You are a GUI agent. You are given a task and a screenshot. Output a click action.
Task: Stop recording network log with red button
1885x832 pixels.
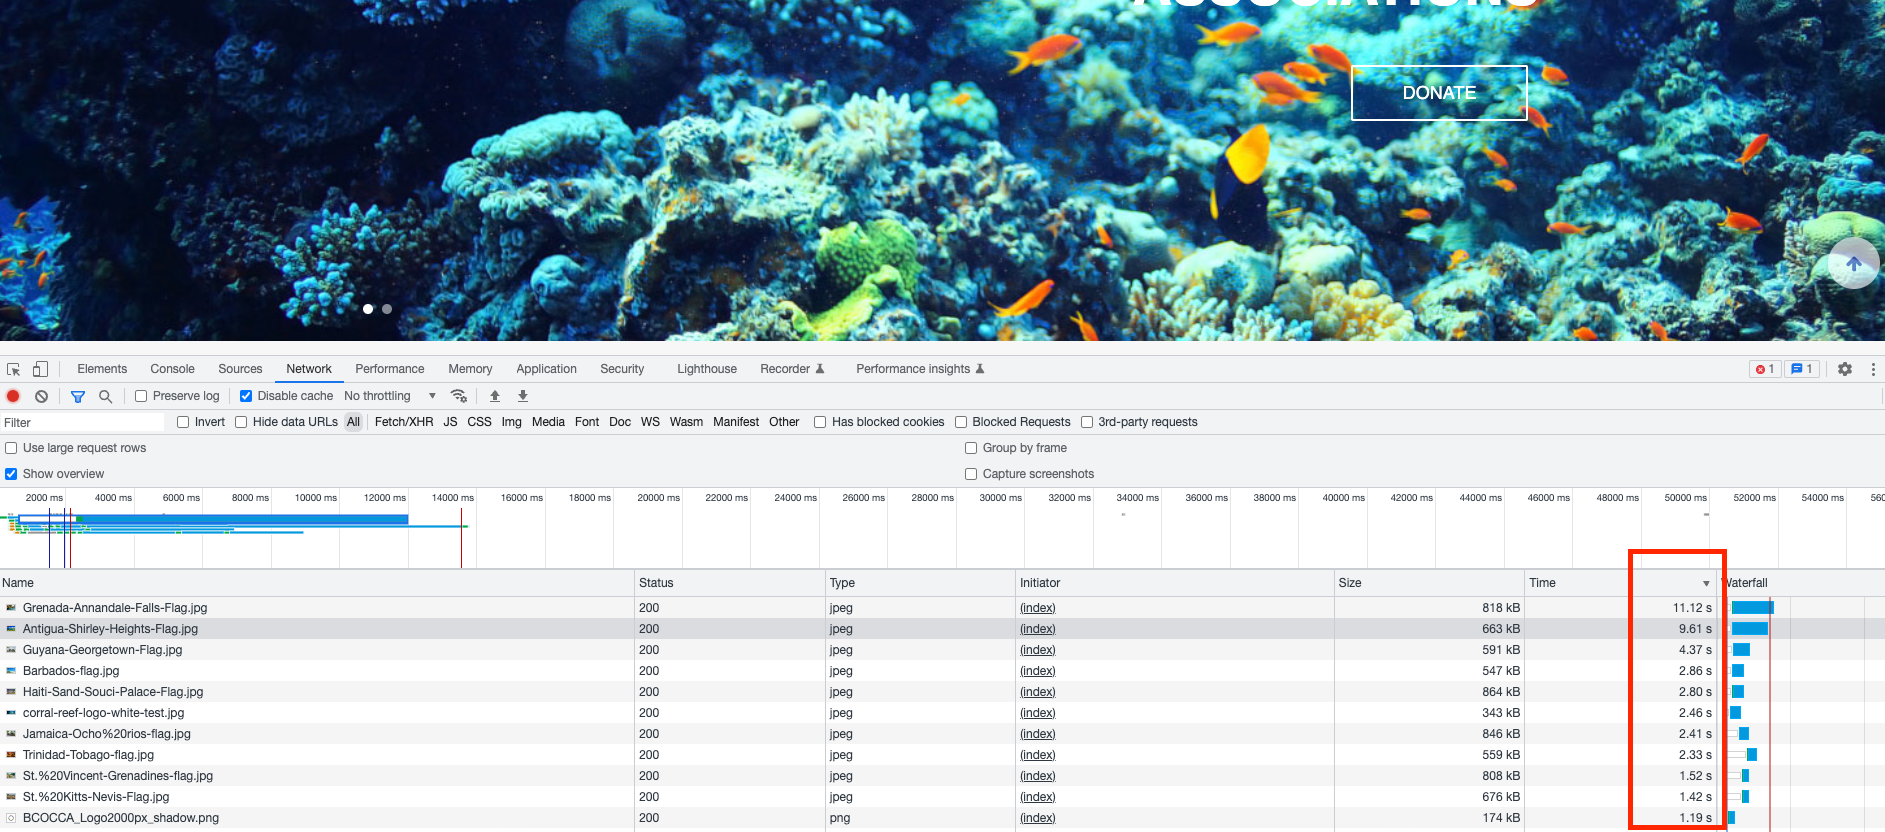(13, 396)
